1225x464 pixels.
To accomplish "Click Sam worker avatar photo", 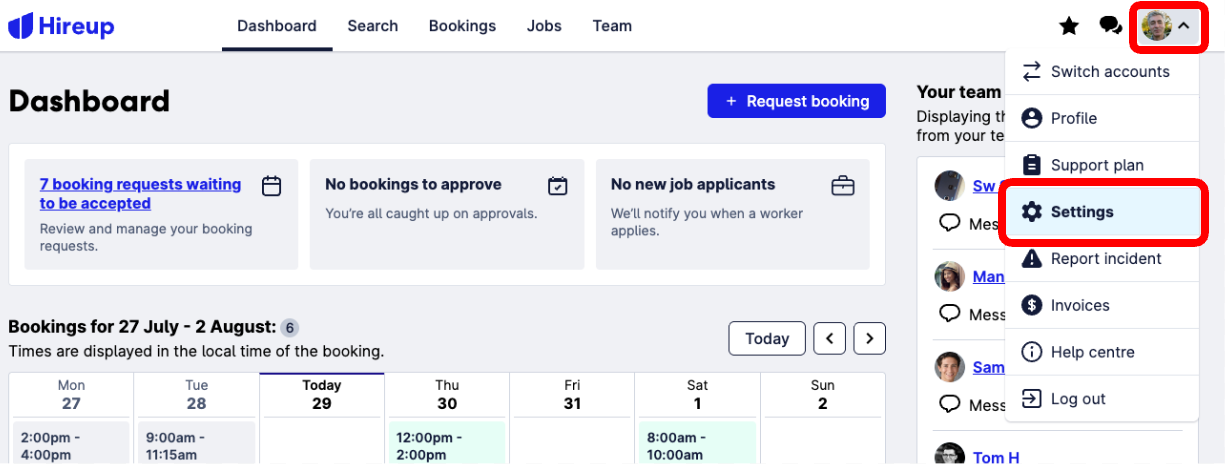I will [x=949, y=367].
